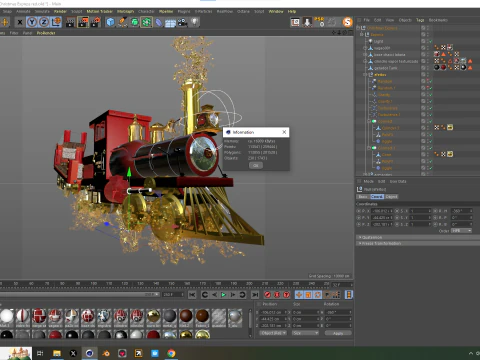Click Go to End of timeline
480x360 pixels.
(255, 295)
